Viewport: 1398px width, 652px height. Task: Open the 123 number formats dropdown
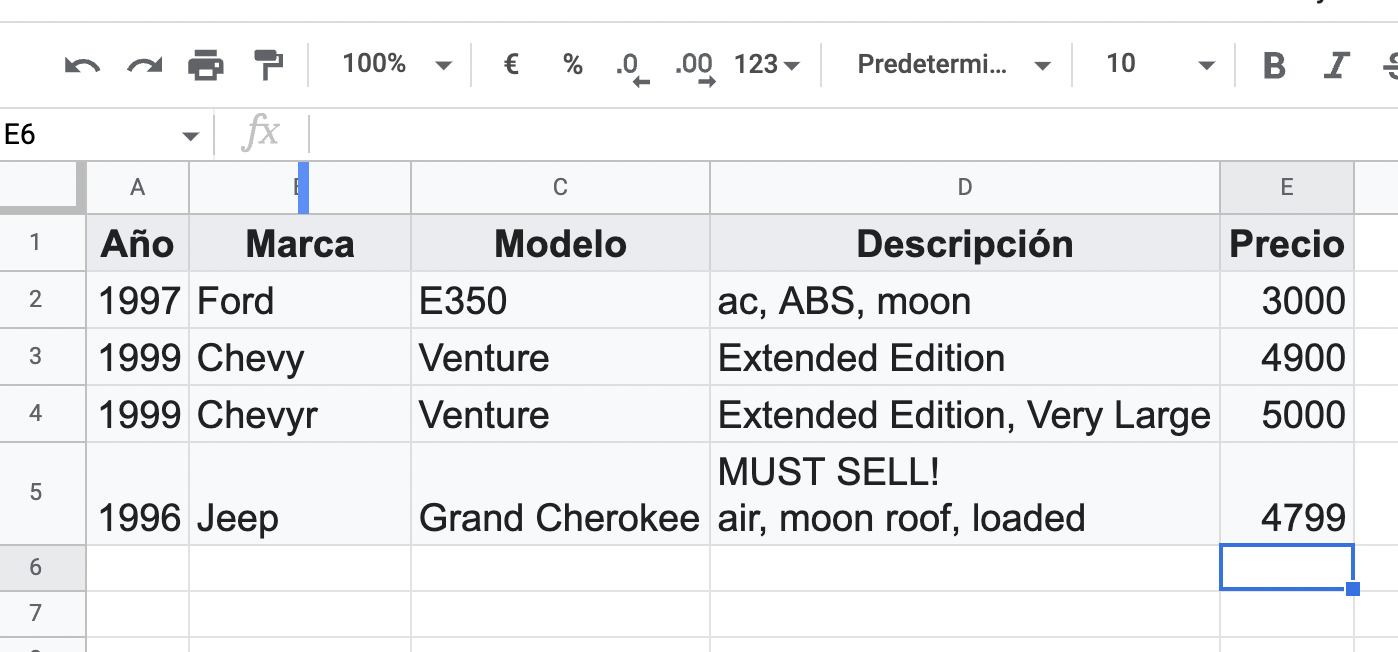[766, 65]
